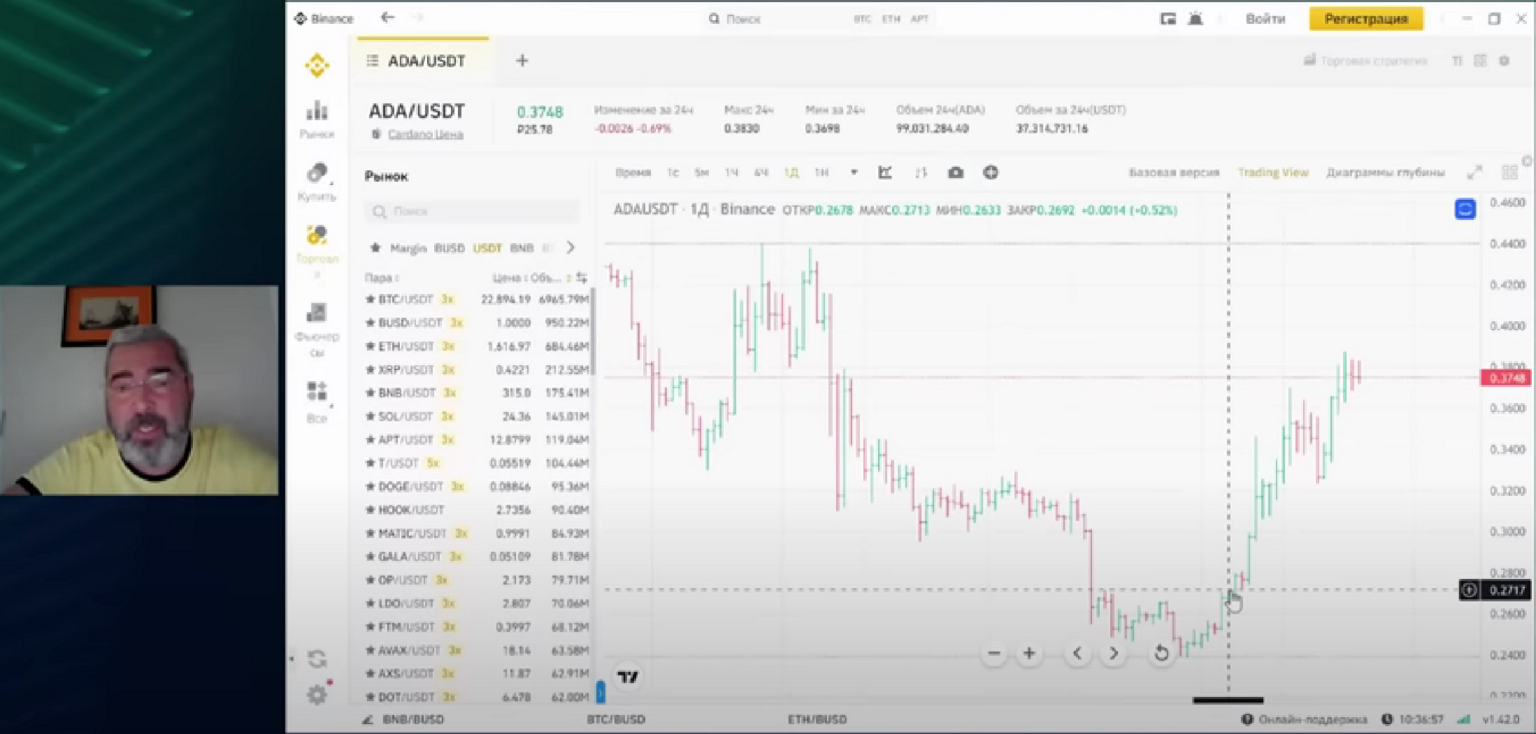The height and width of the screenshot is (734, 1536).
Task: Open indicators via the plus circle icon
Action: click(x=990, y=172)
